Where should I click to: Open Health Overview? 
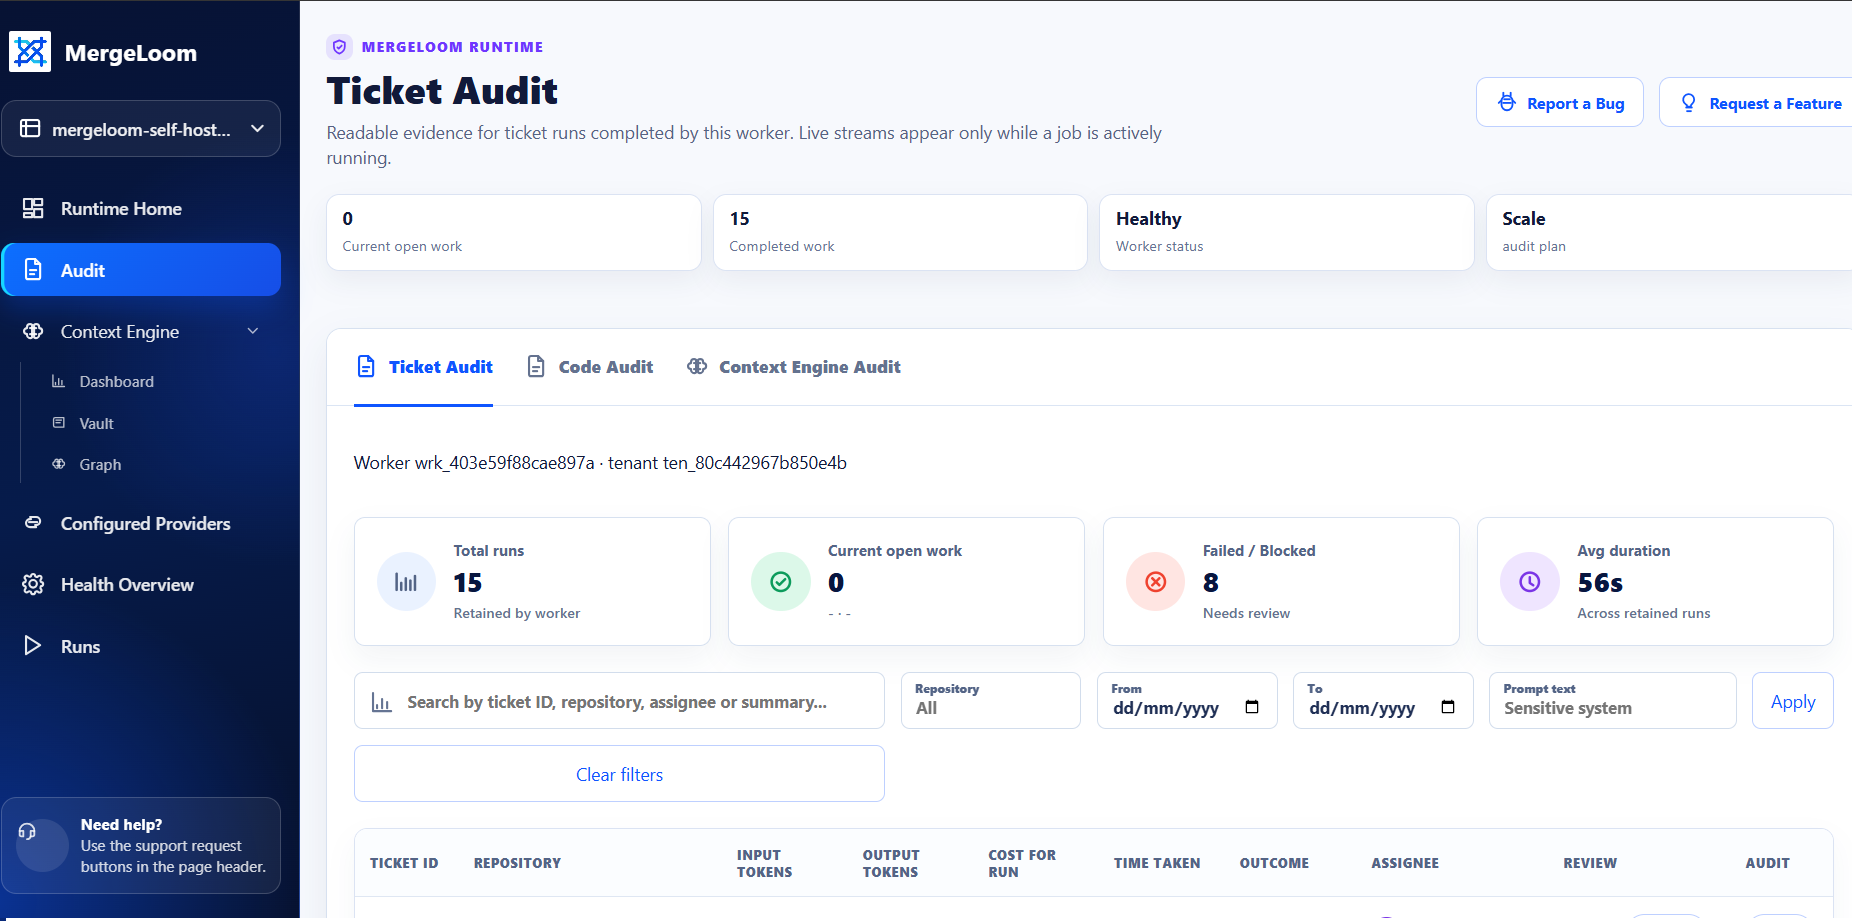[127, 585]
